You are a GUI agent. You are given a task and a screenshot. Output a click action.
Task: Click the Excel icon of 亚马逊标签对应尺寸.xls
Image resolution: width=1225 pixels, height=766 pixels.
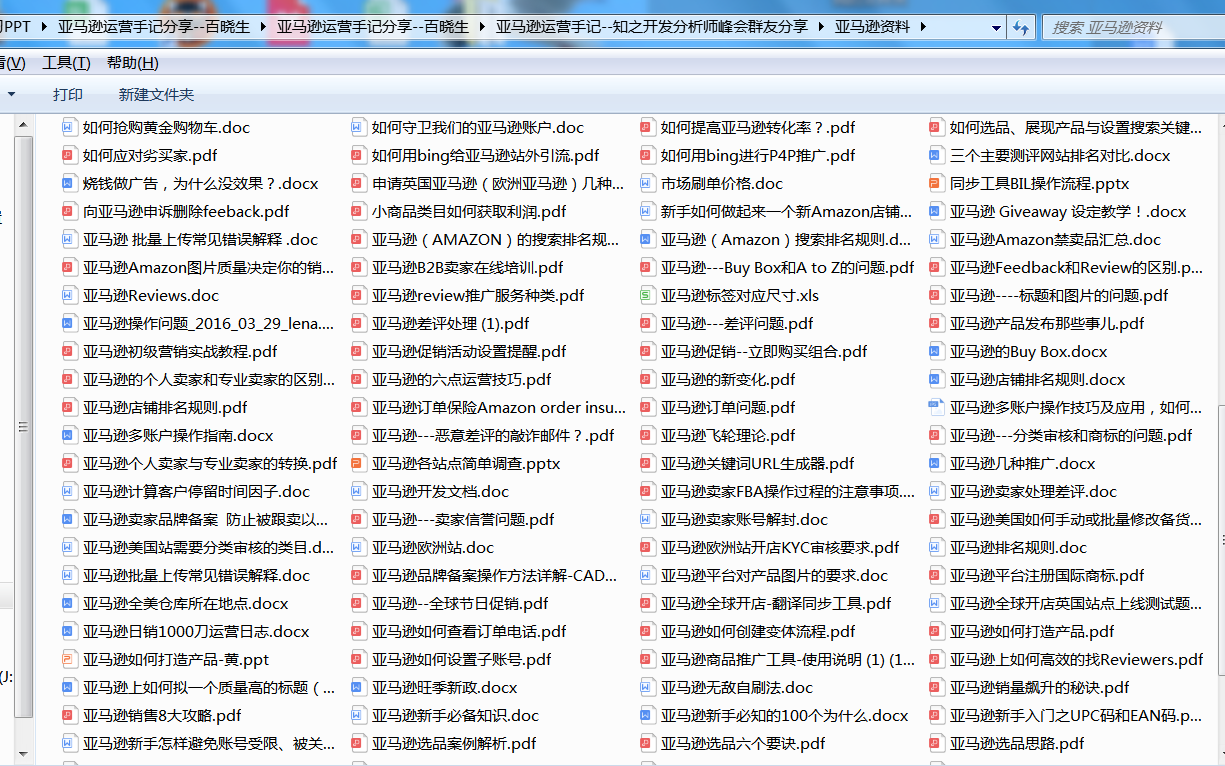(647, 295)
